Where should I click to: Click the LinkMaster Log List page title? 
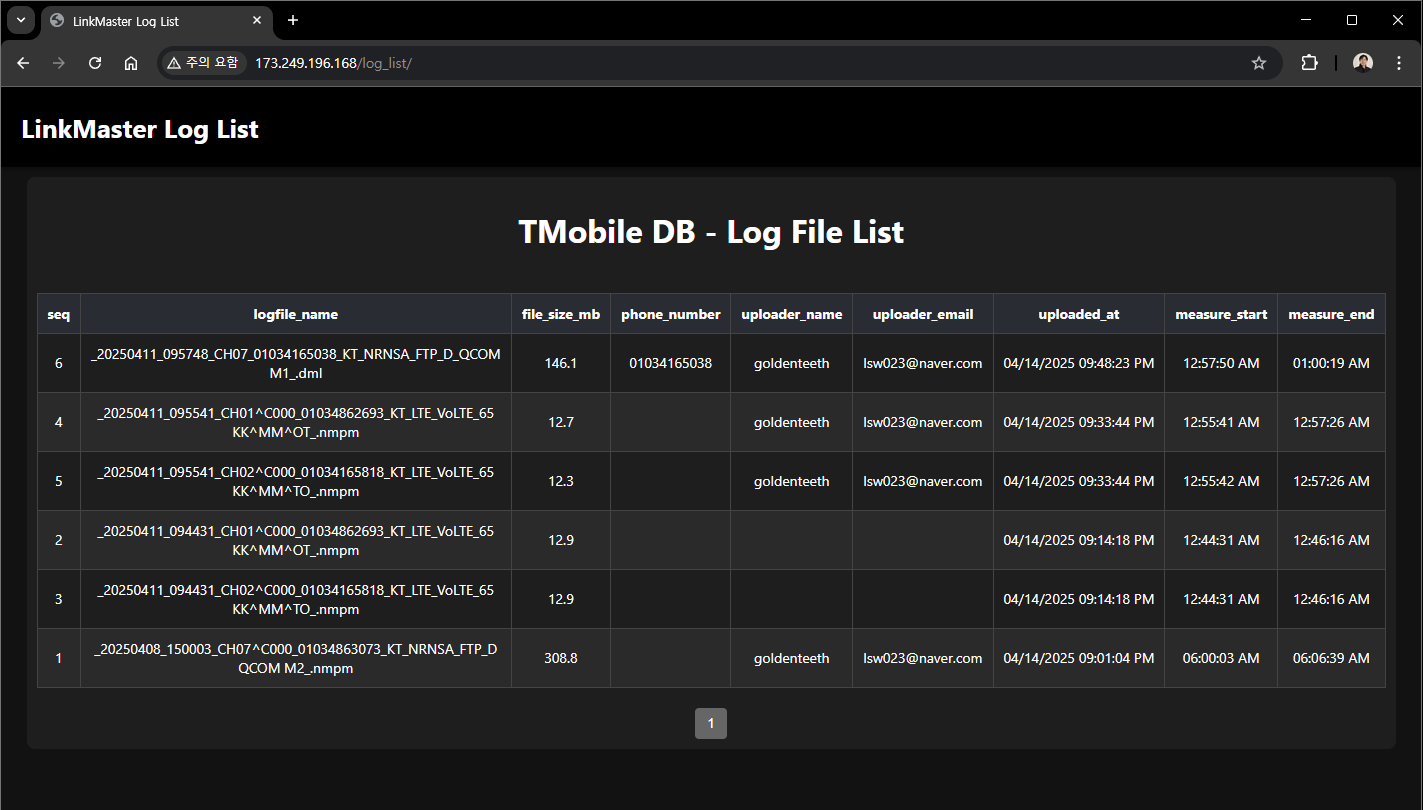click(140, 129)
